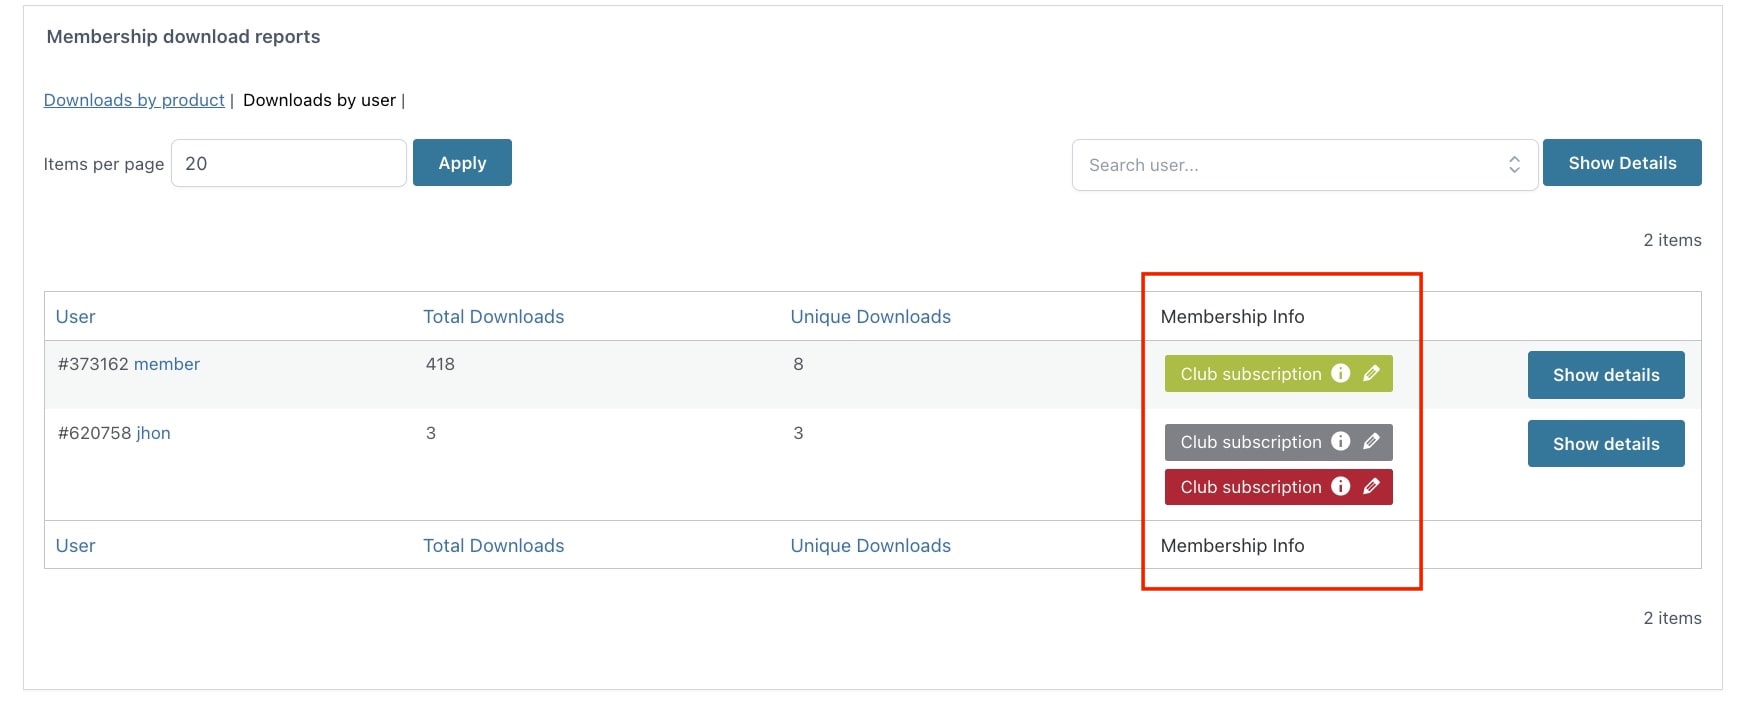
Task: Click the Items per page label
Action: [x=104, y=164]
